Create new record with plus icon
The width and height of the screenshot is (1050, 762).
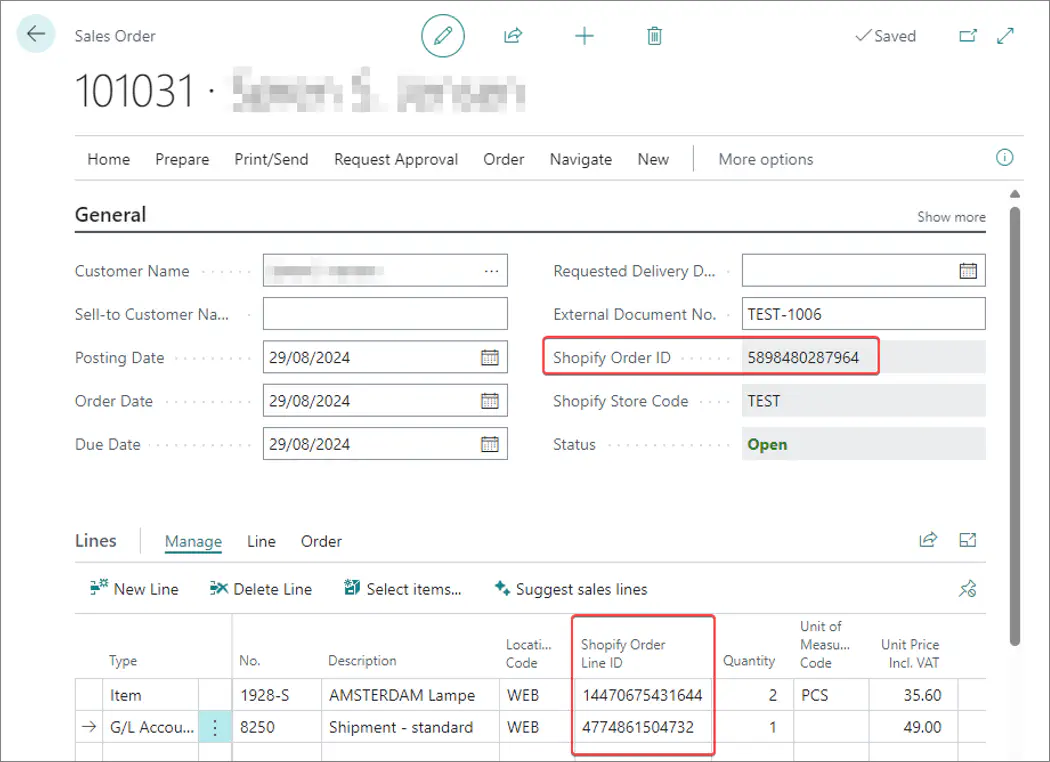click(585, 35)
